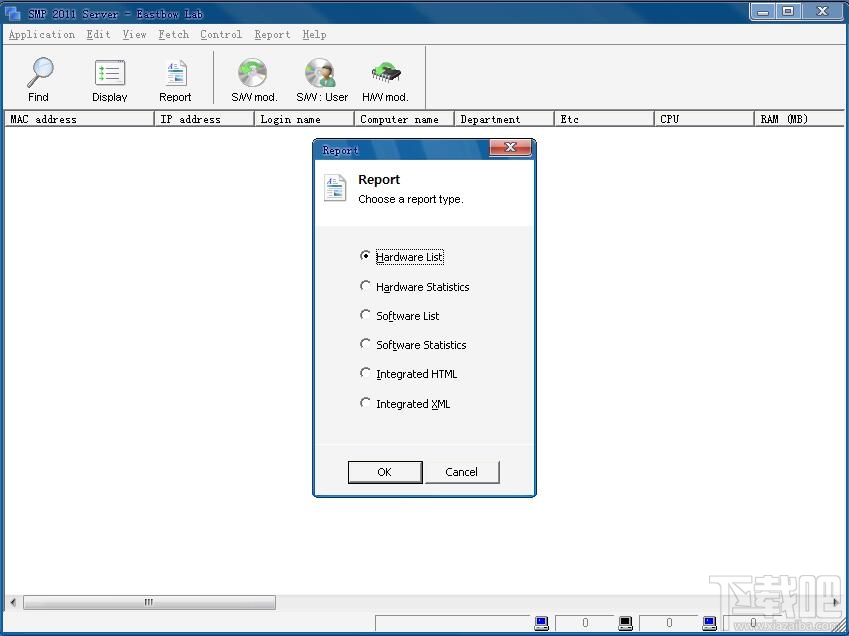
Task: Open the Fetch menu
Action: point(173,34)
